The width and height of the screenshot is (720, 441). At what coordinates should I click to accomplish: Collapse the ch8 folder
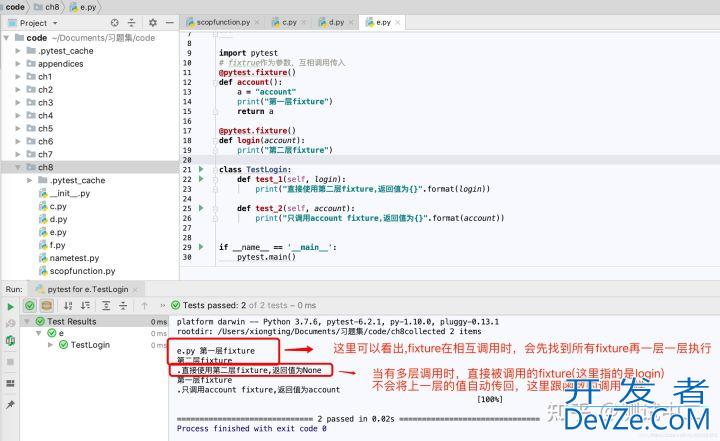18,167
